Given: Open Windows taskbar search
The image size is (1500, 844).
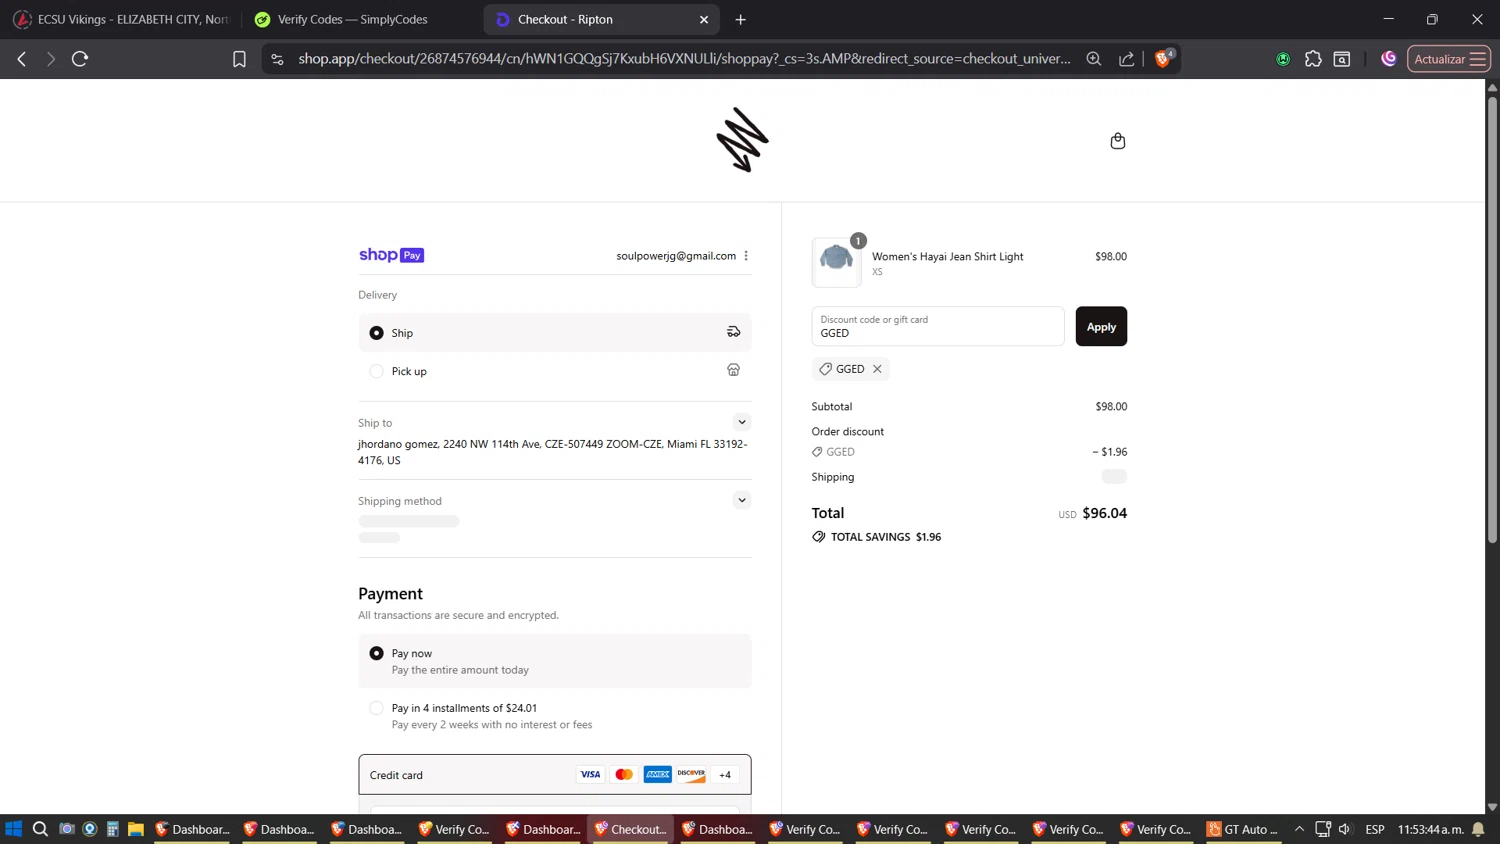Looking at the screenshot, I should (x=40, y=829).
